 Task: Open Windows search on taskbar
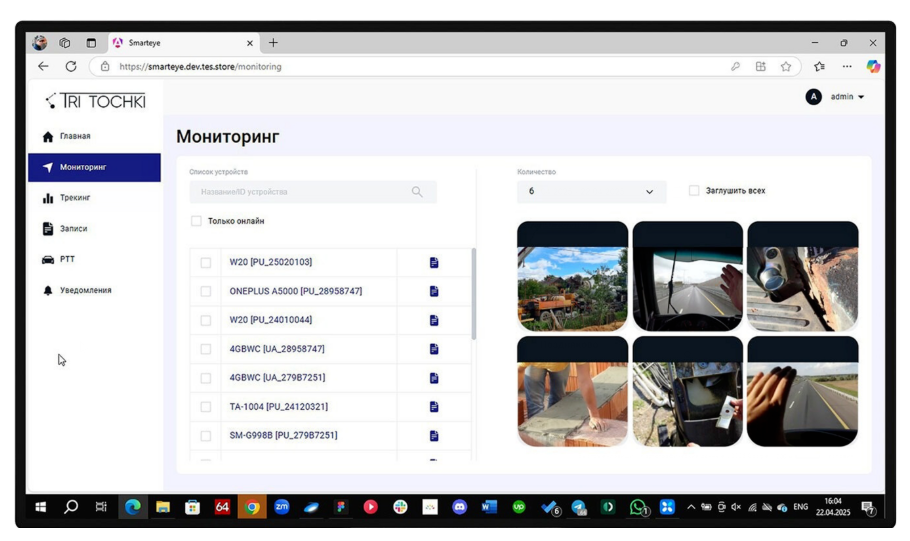[x=71, y=507]
